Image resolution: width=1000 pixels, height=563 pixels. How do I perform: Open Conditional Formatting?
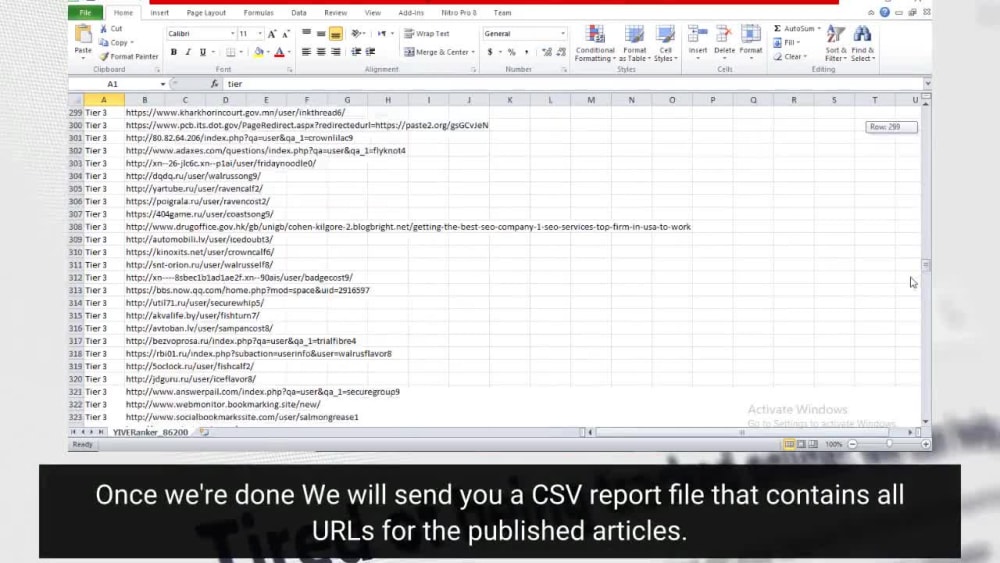tap(595, 43)
